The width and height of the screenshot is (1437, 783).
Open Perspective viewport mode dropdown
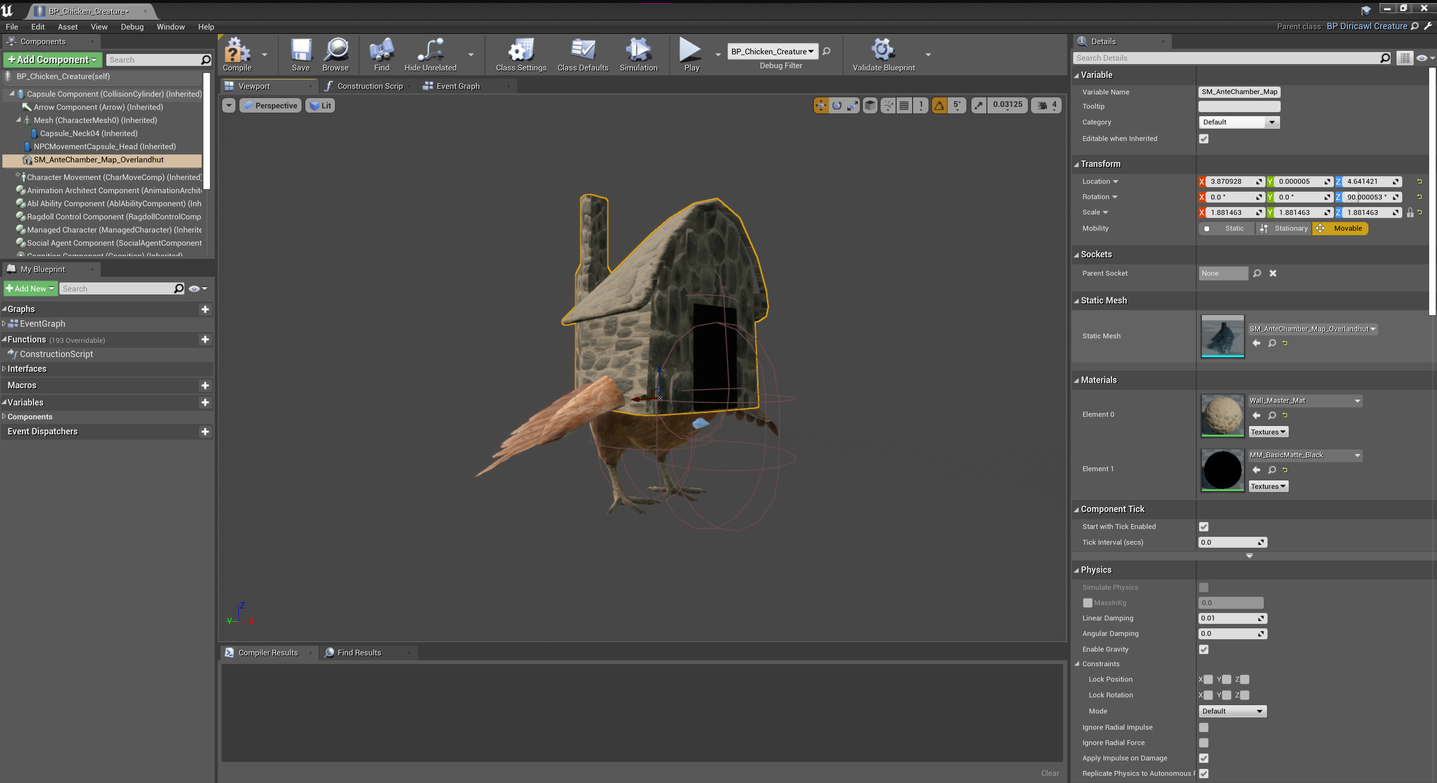coord(270,105)
